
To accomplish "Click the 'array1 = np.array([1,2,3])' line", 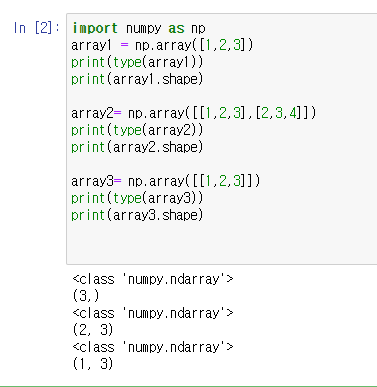I will tap(162, 45).
